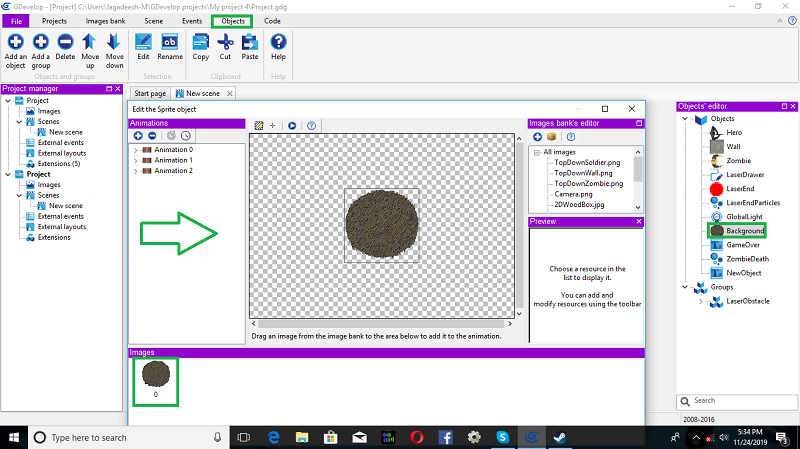Viewport: 800px width, 449px height.
Task: Open the Events ribbon tab
Action: click(x=191, y=20)
